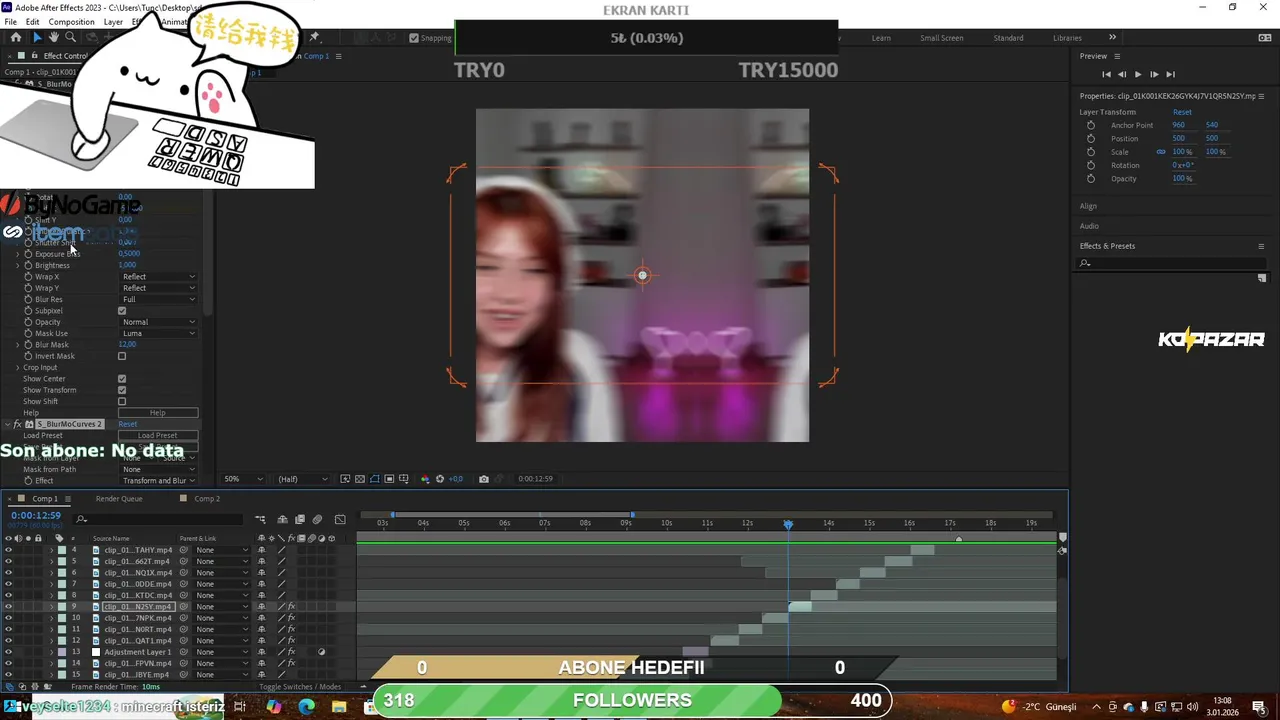Switch to Render Queue tab
Image resolution: width=1280 pixels, height=720 pixels.
click(x=119, y=499)
